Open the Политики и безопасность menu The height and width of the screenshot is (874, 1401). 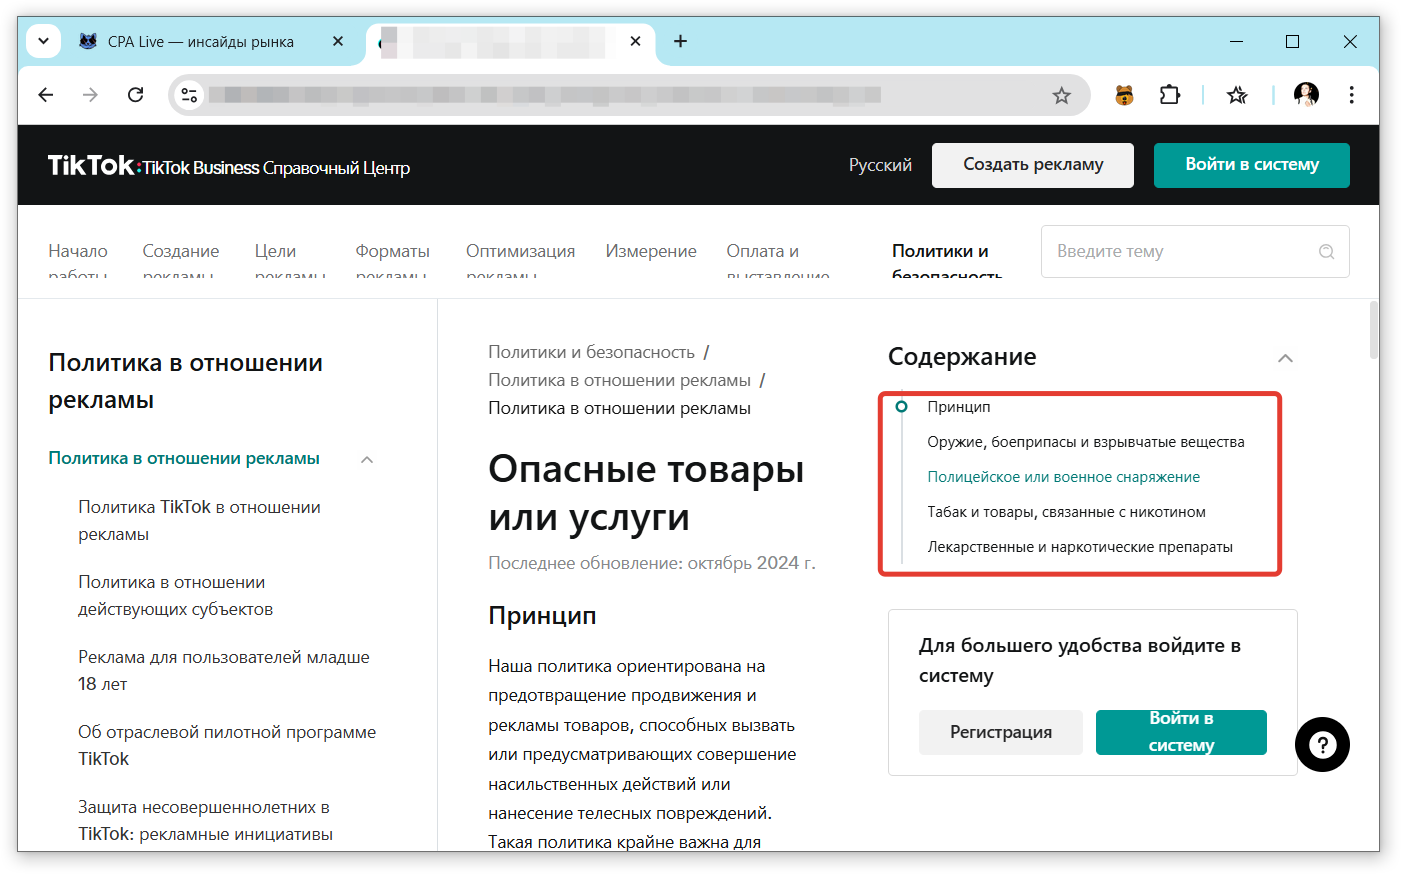pos(947,262)
